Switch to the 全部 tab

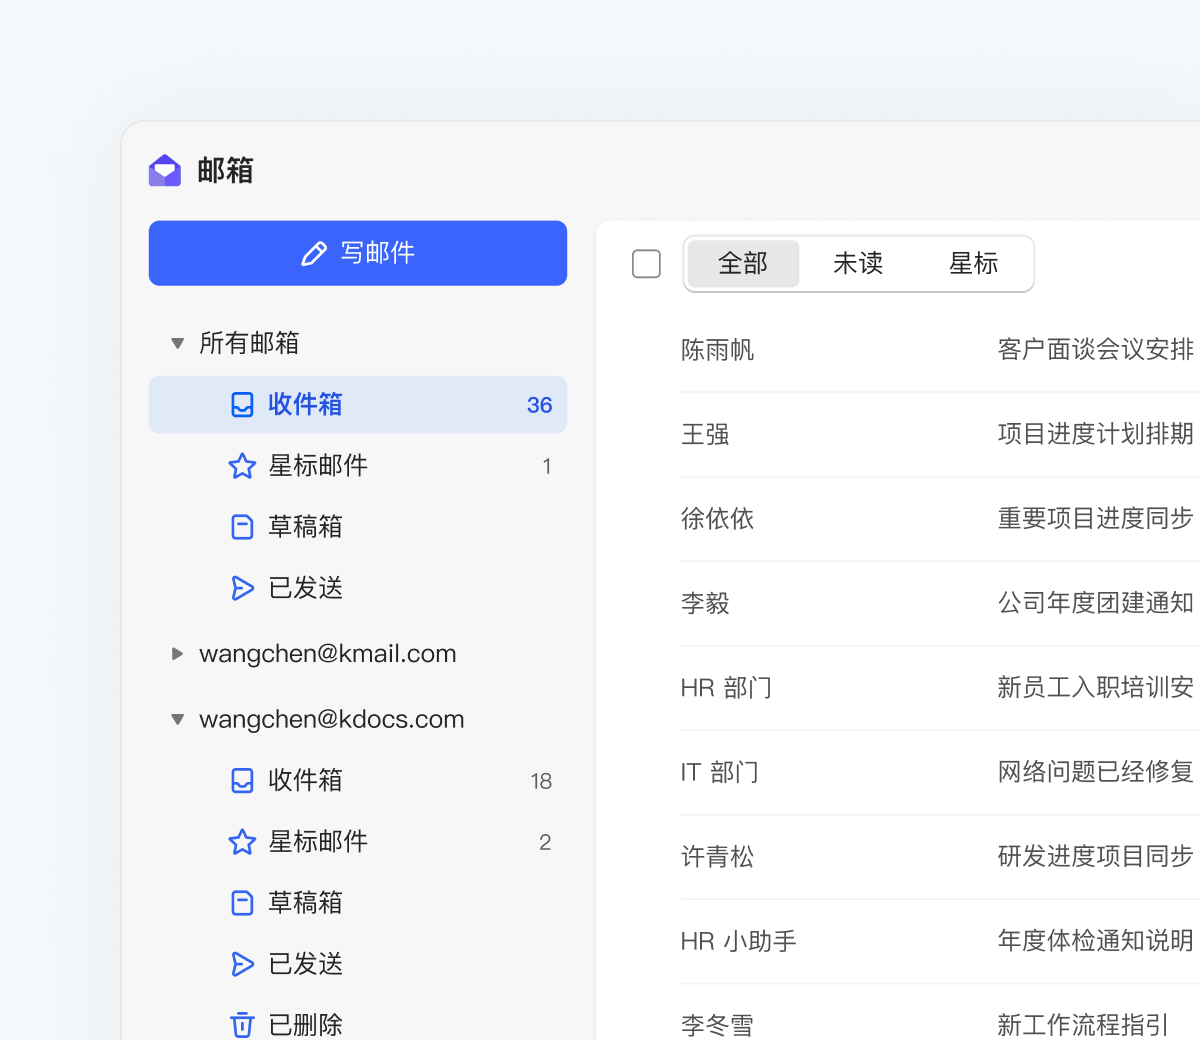tap(743, 264)
